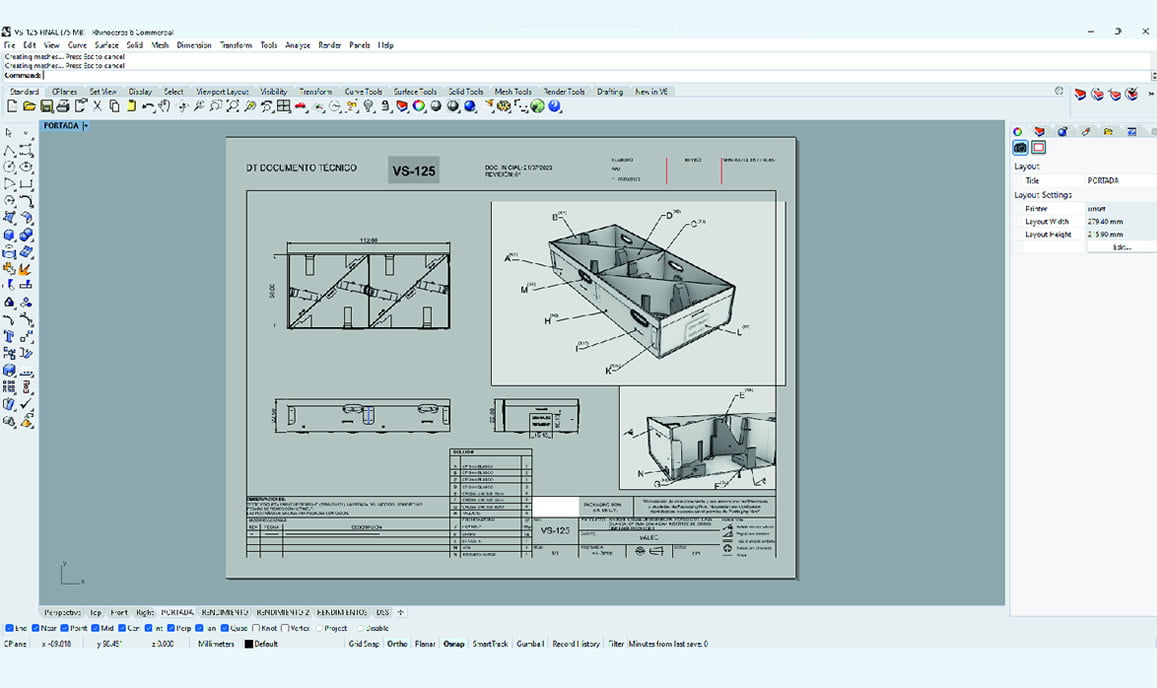Open the PORTADA viewport title dropdown arrow
The width and height of the screenshot is (1157, 688).
[86, 126]
